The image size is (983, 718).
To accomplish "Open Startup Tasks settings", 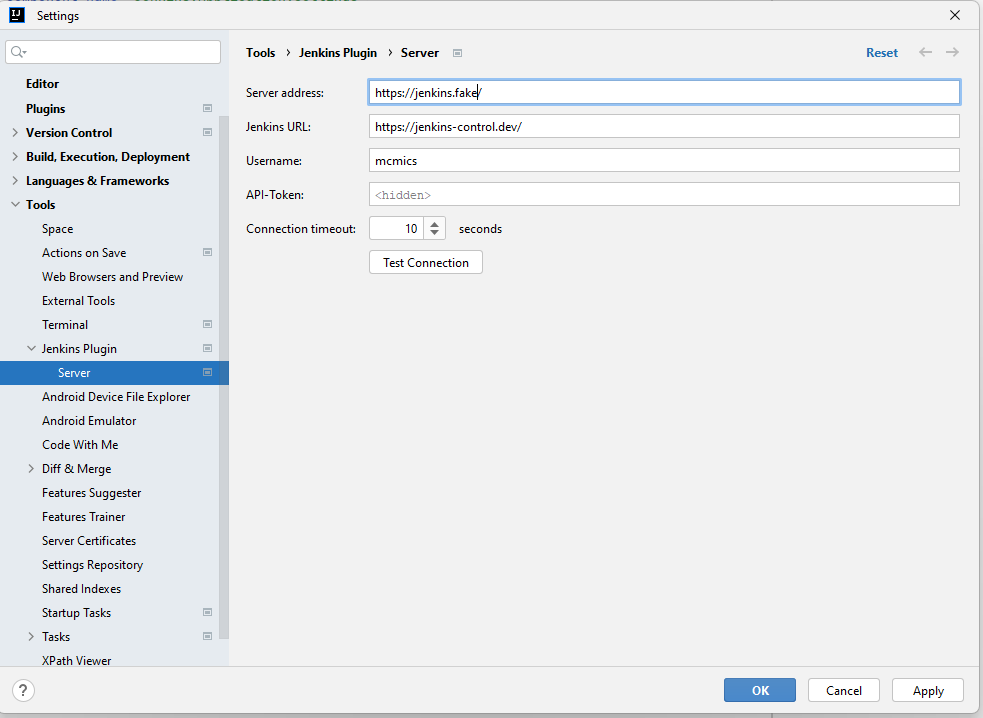I will [76, 613].
